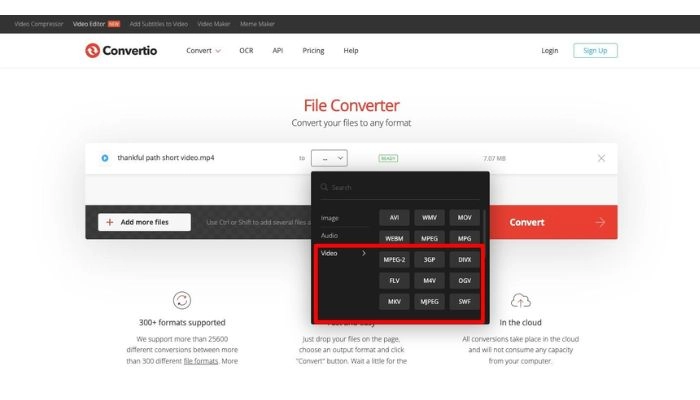Expand the Video category in format list
Screen dimensions: 700x400
[x=341, y=254]
